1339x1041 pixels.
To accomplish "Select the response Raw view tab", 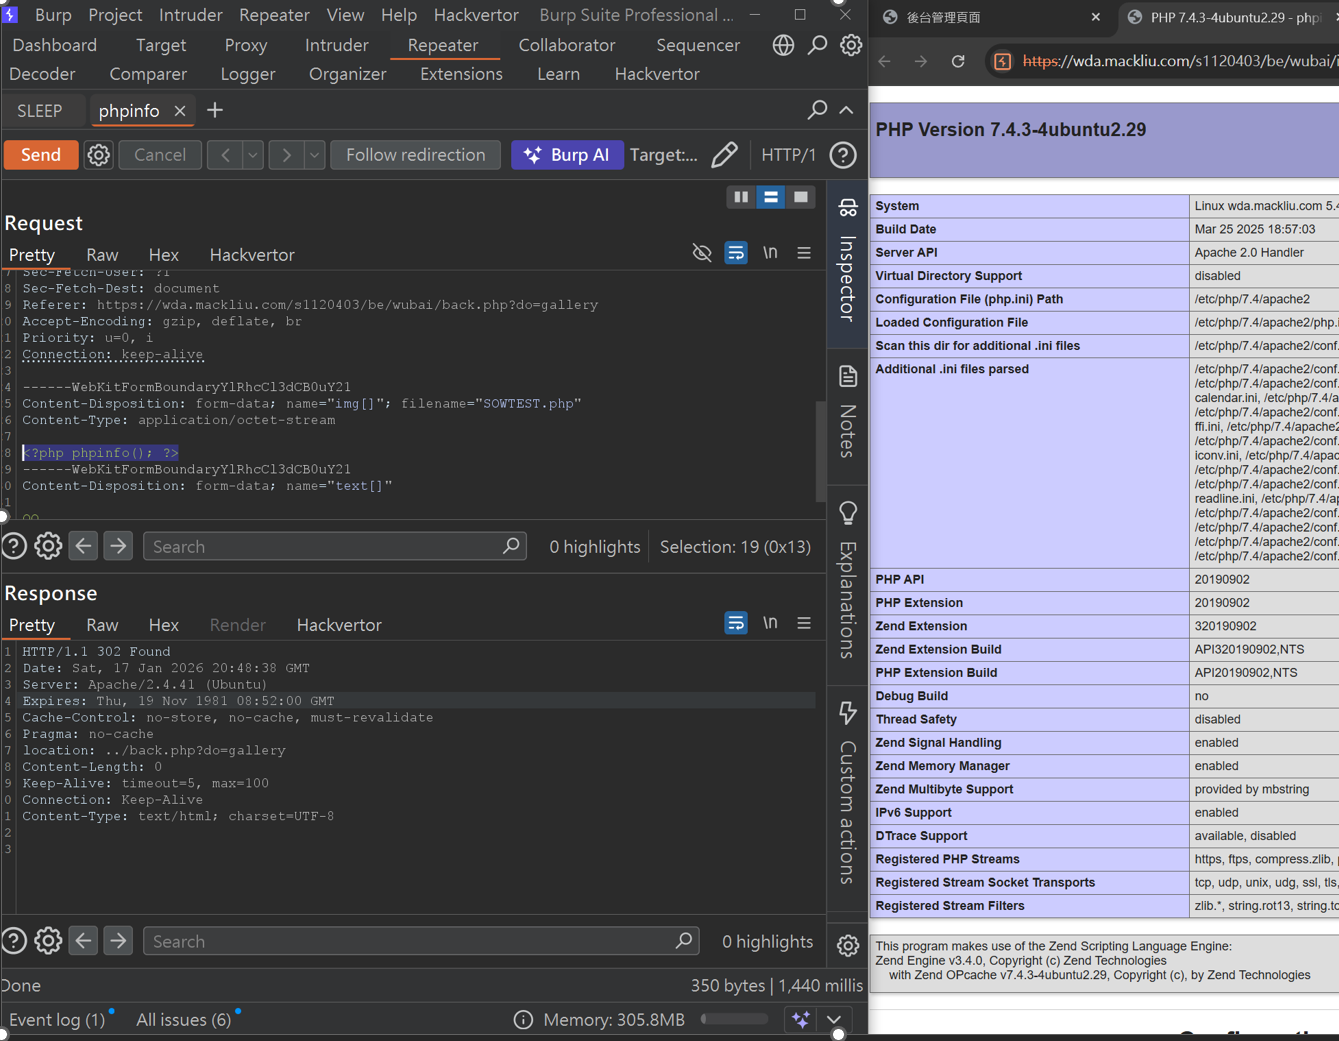I will (102, 625).
